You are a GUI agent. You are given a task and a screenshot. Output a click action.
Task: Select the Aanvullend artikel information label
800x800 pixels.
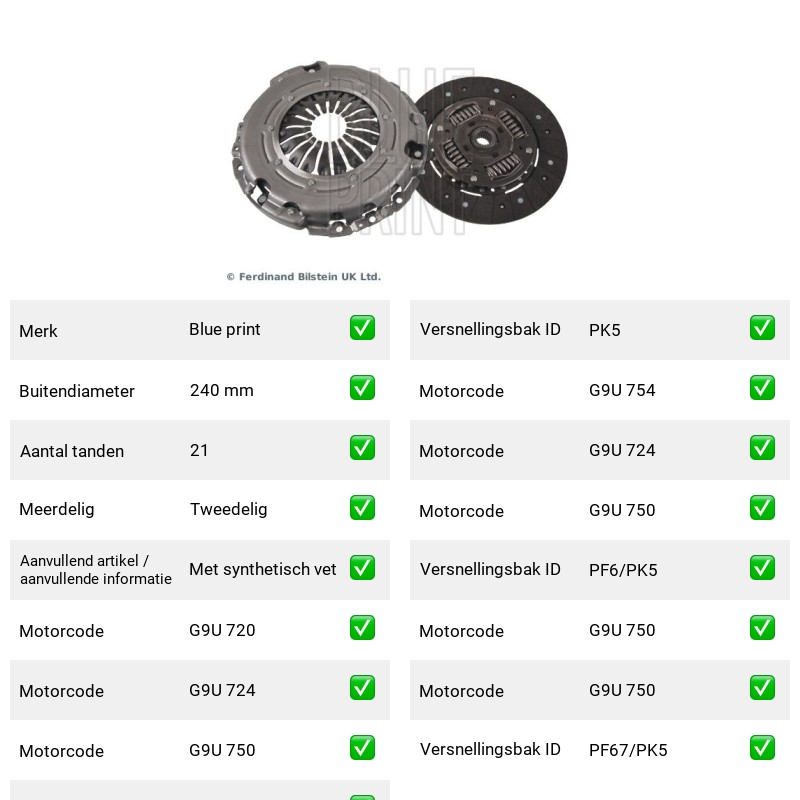pos(96,570)
